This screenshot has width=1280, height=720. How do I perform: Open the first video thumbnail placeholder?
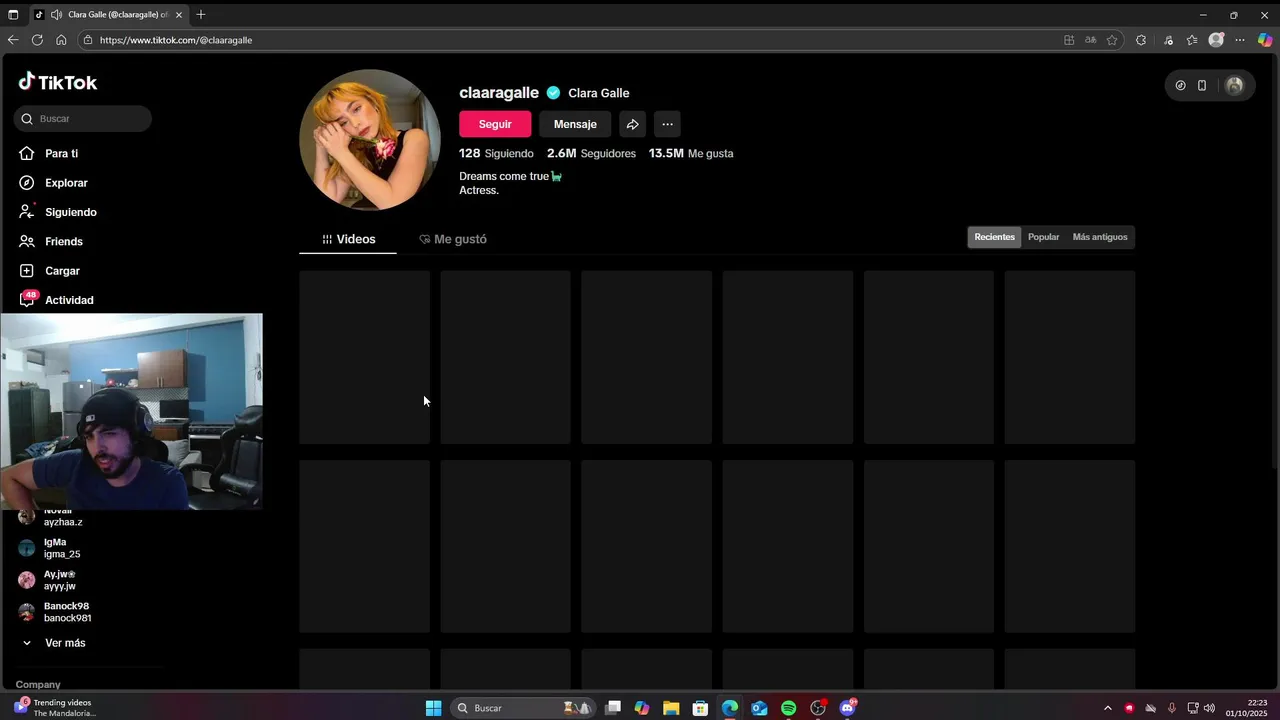pos(364,357)
